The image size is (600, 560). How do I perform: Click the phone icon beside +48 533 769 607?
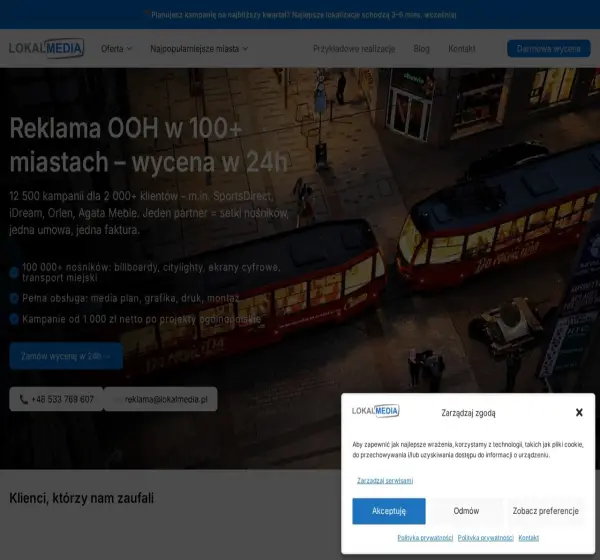coord(23,400)
